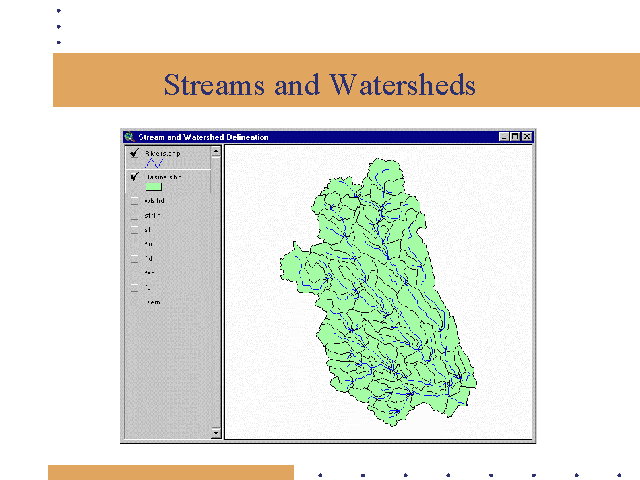Viewport: 640px width, 480px height.
Task: Turn on the 'fd' grid theme checkbox
Action: 134,257
